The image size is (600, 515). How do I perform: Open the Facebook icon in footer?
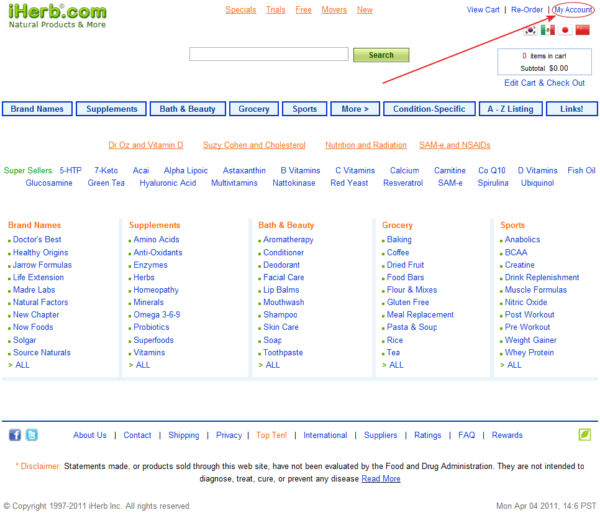click(x=15, y=435)
